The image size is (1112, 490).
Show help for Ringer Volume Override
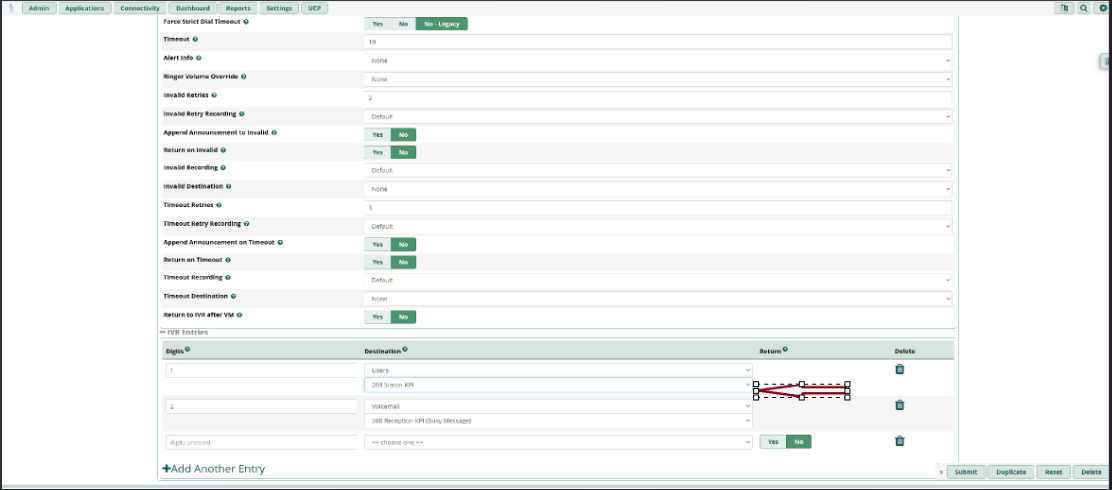tap(243, 76)
